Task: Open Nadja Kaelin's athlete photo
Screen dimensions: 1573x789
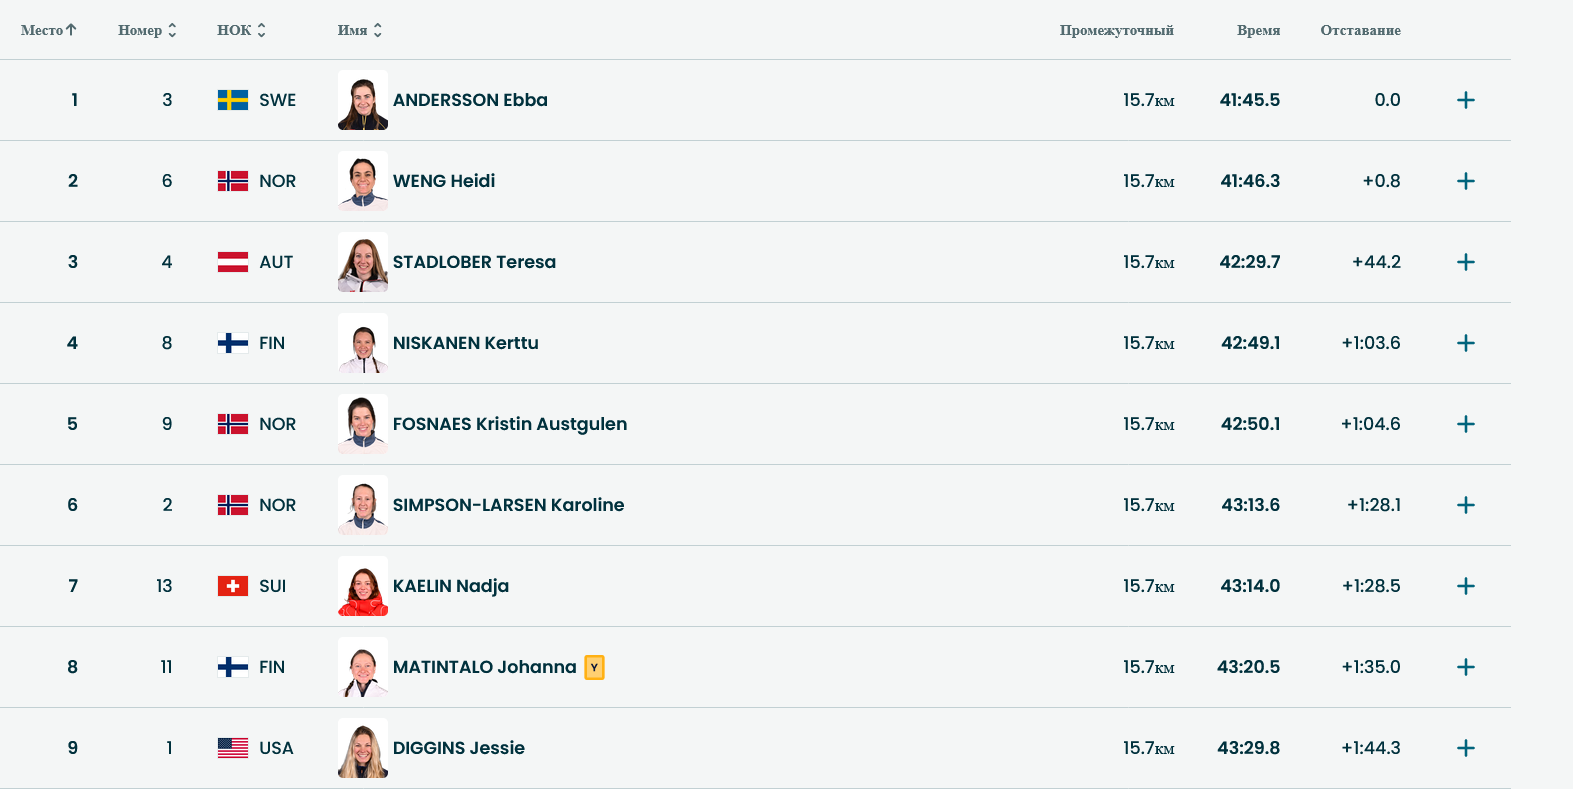Action: click(x=363, y=586)
